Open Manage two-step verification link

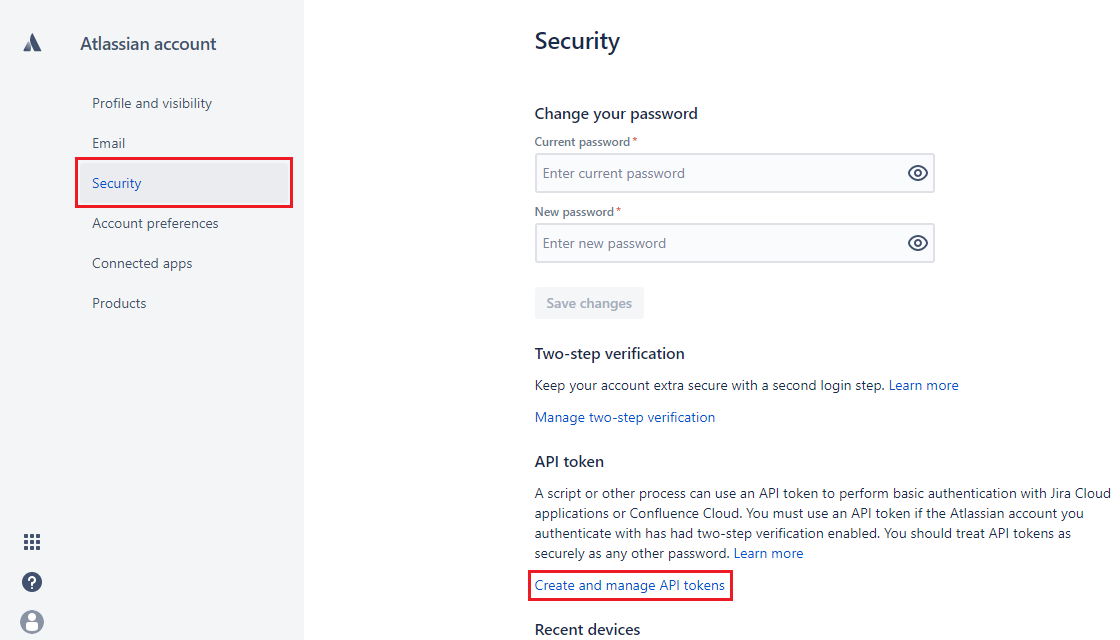tap(625, 417)
